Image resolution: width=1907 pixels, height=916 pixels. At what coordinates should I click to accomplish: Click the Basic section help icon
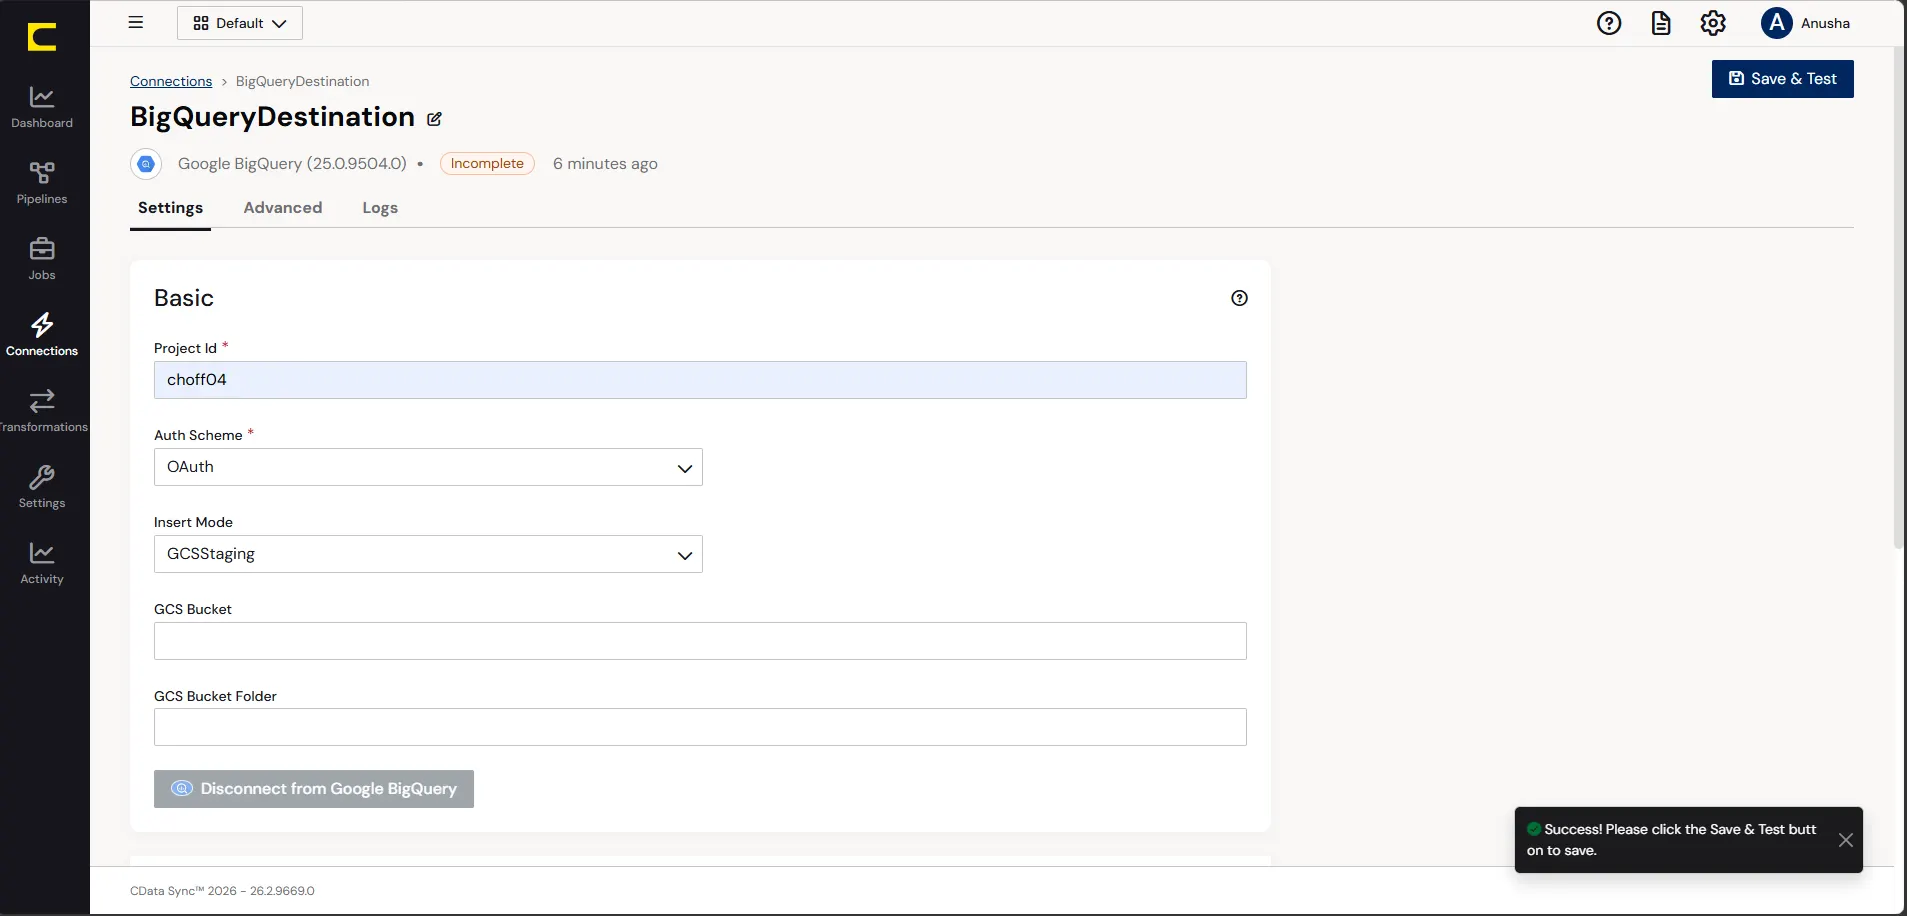click(x=1239, y=298)
